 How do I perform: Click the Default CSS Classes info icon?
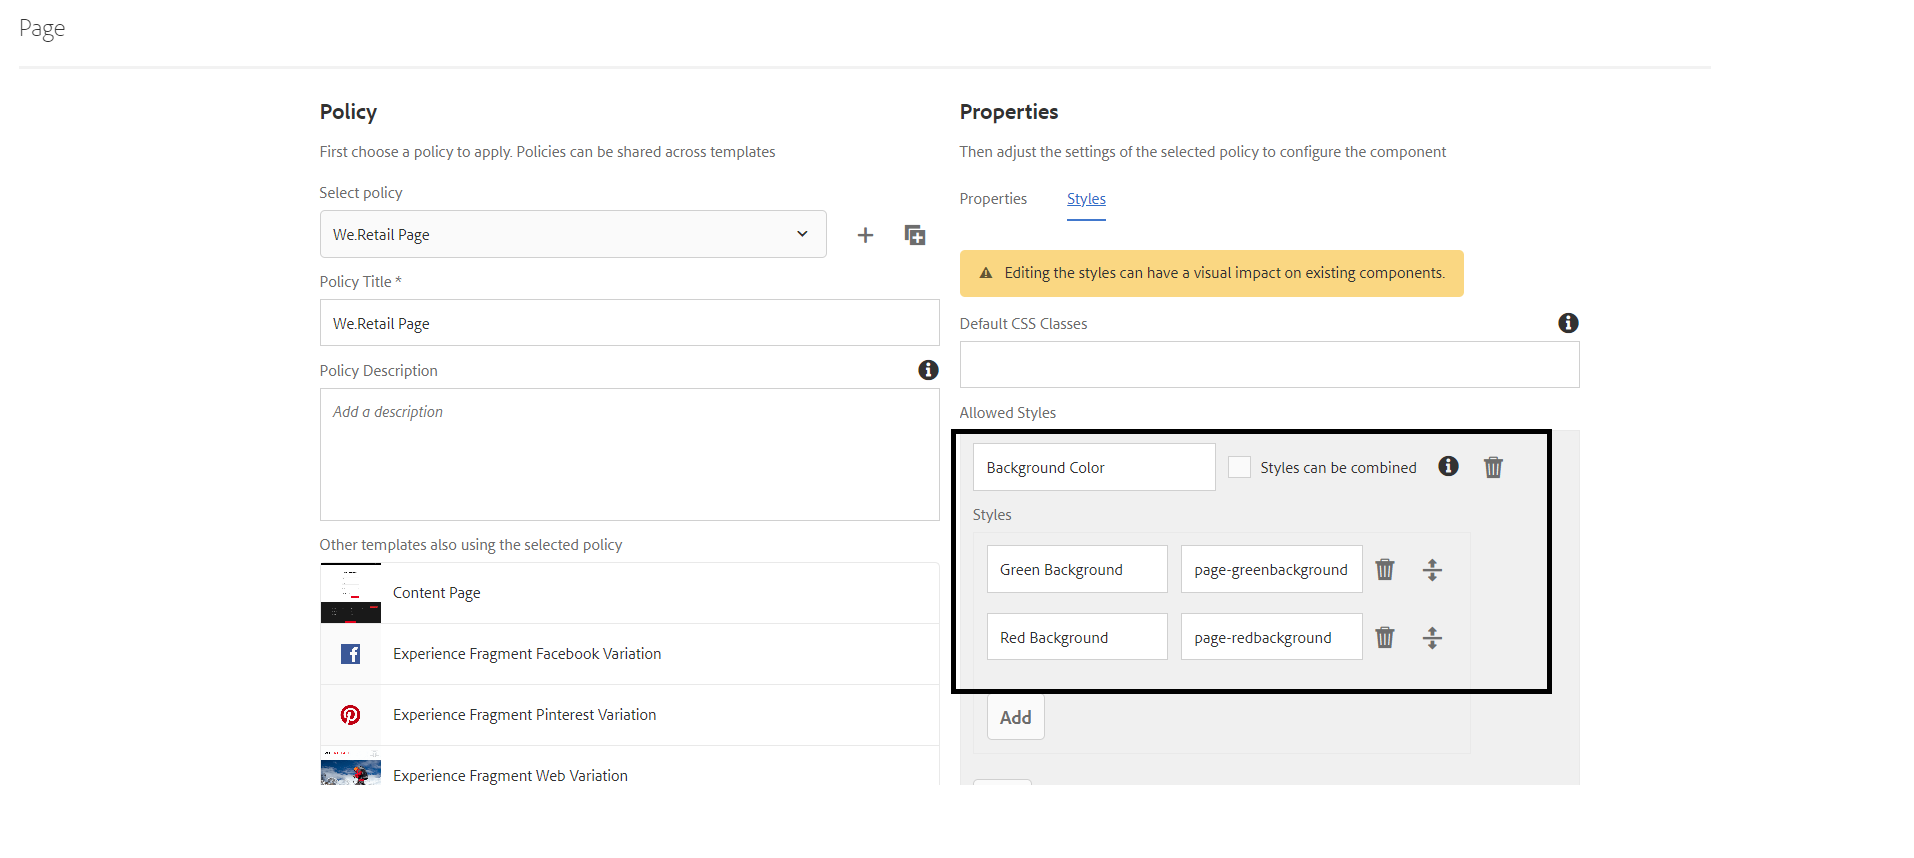pyautogui.click(x=1568, y=323)
